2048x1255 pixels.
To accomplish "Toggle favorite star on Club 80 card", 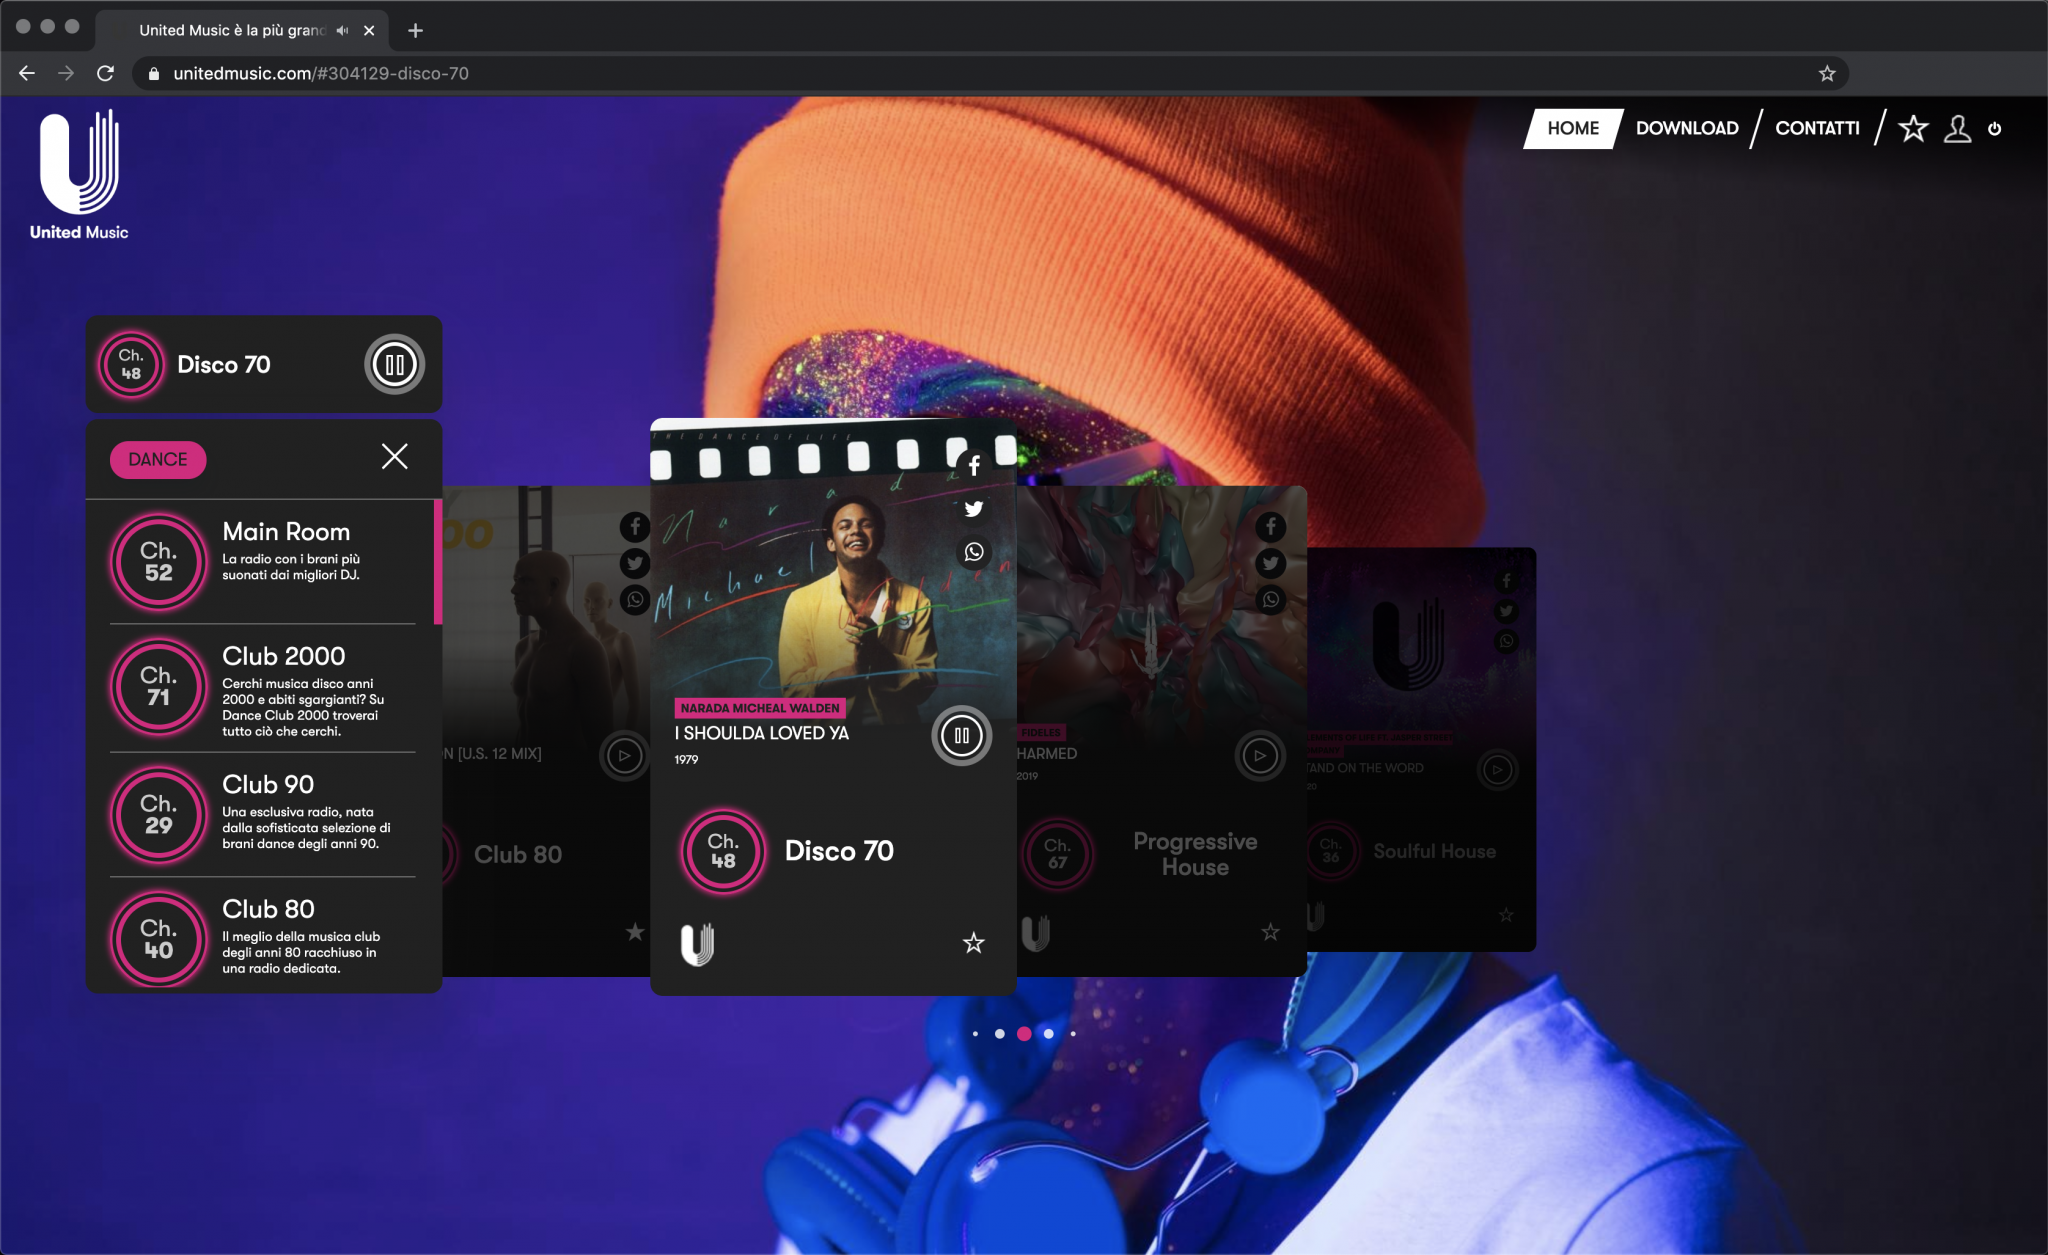I will [634, 932].
